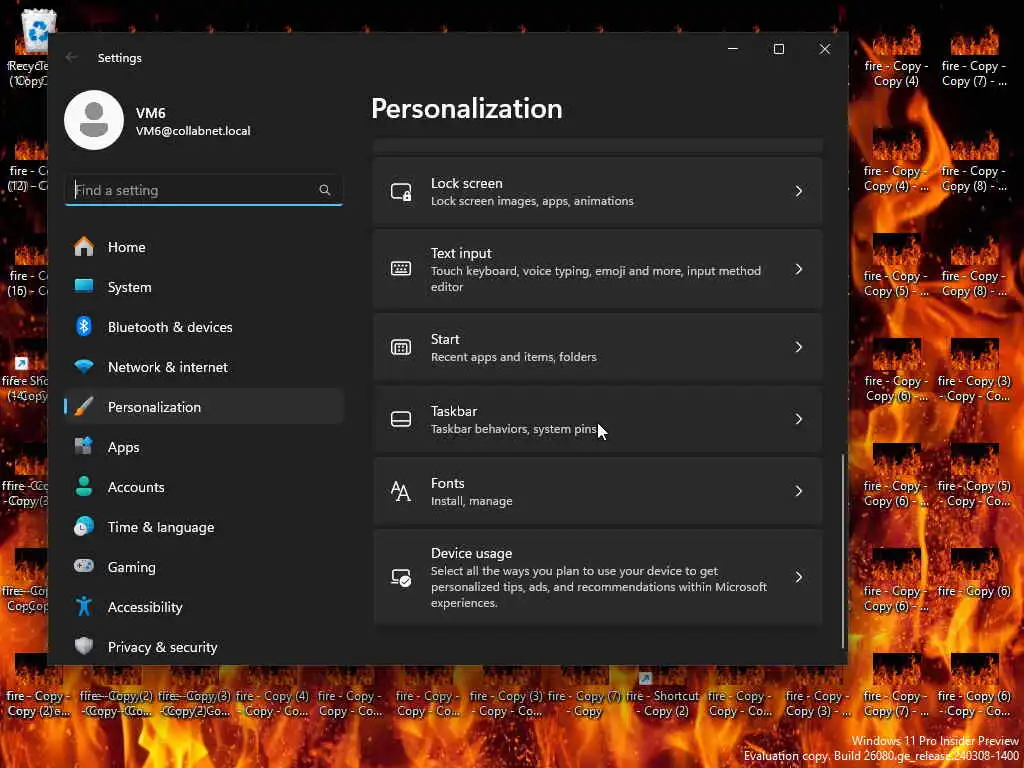The width and height of the screenshot is (1024, 768).
Task: Open Device usage settings
Action: click(598, 577)
